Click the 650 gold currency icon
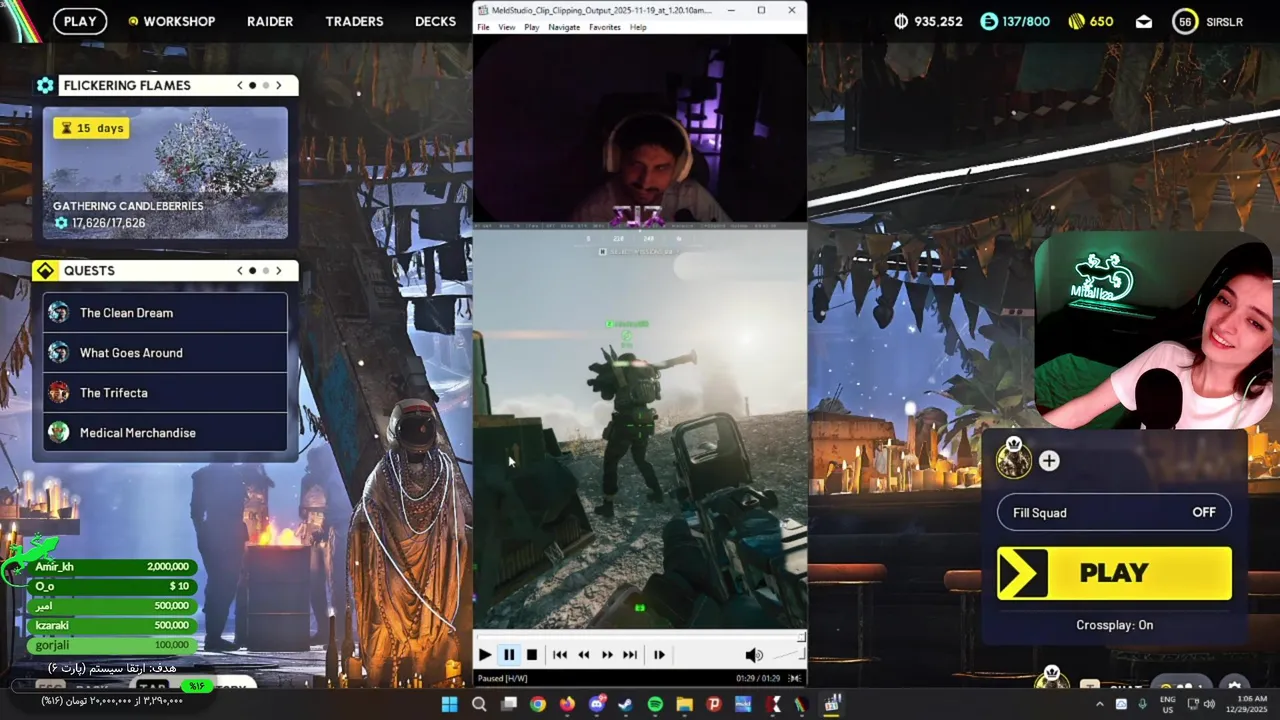The height and width of the screenshot is (720, 1280). 1077,21
